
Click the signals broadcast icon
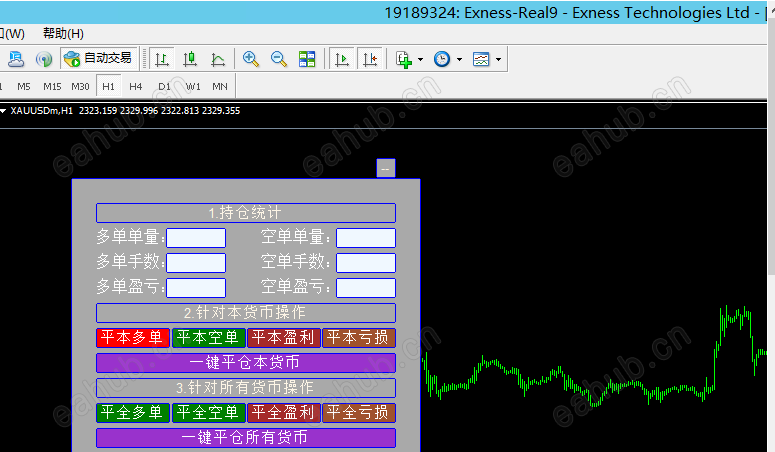tap(44, 59)
